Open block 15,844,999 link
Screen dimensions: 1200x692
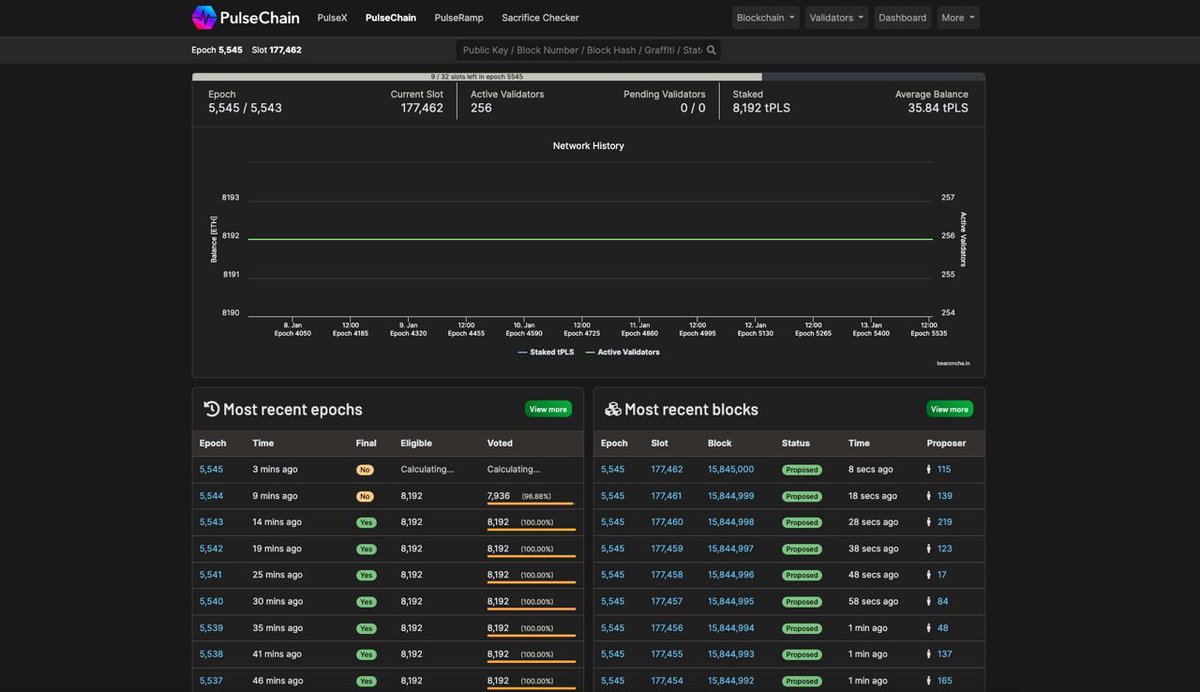[731, 496]
